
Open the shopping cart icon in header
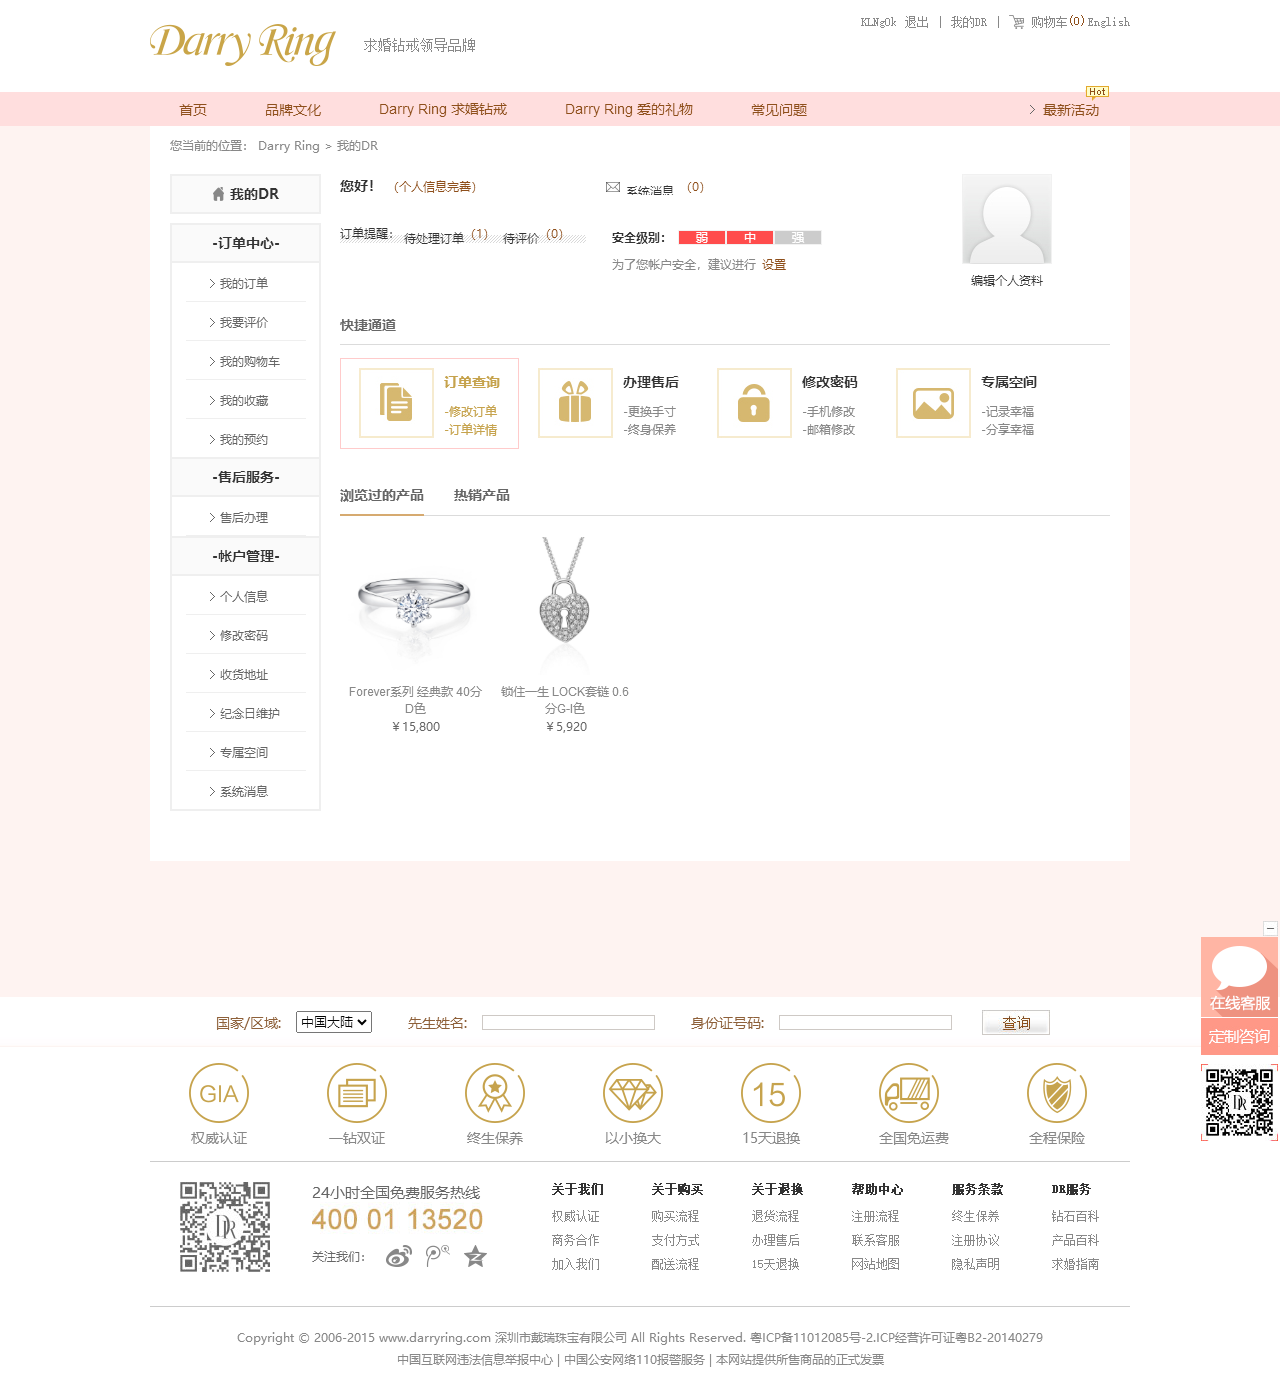tap(1017, 22)
